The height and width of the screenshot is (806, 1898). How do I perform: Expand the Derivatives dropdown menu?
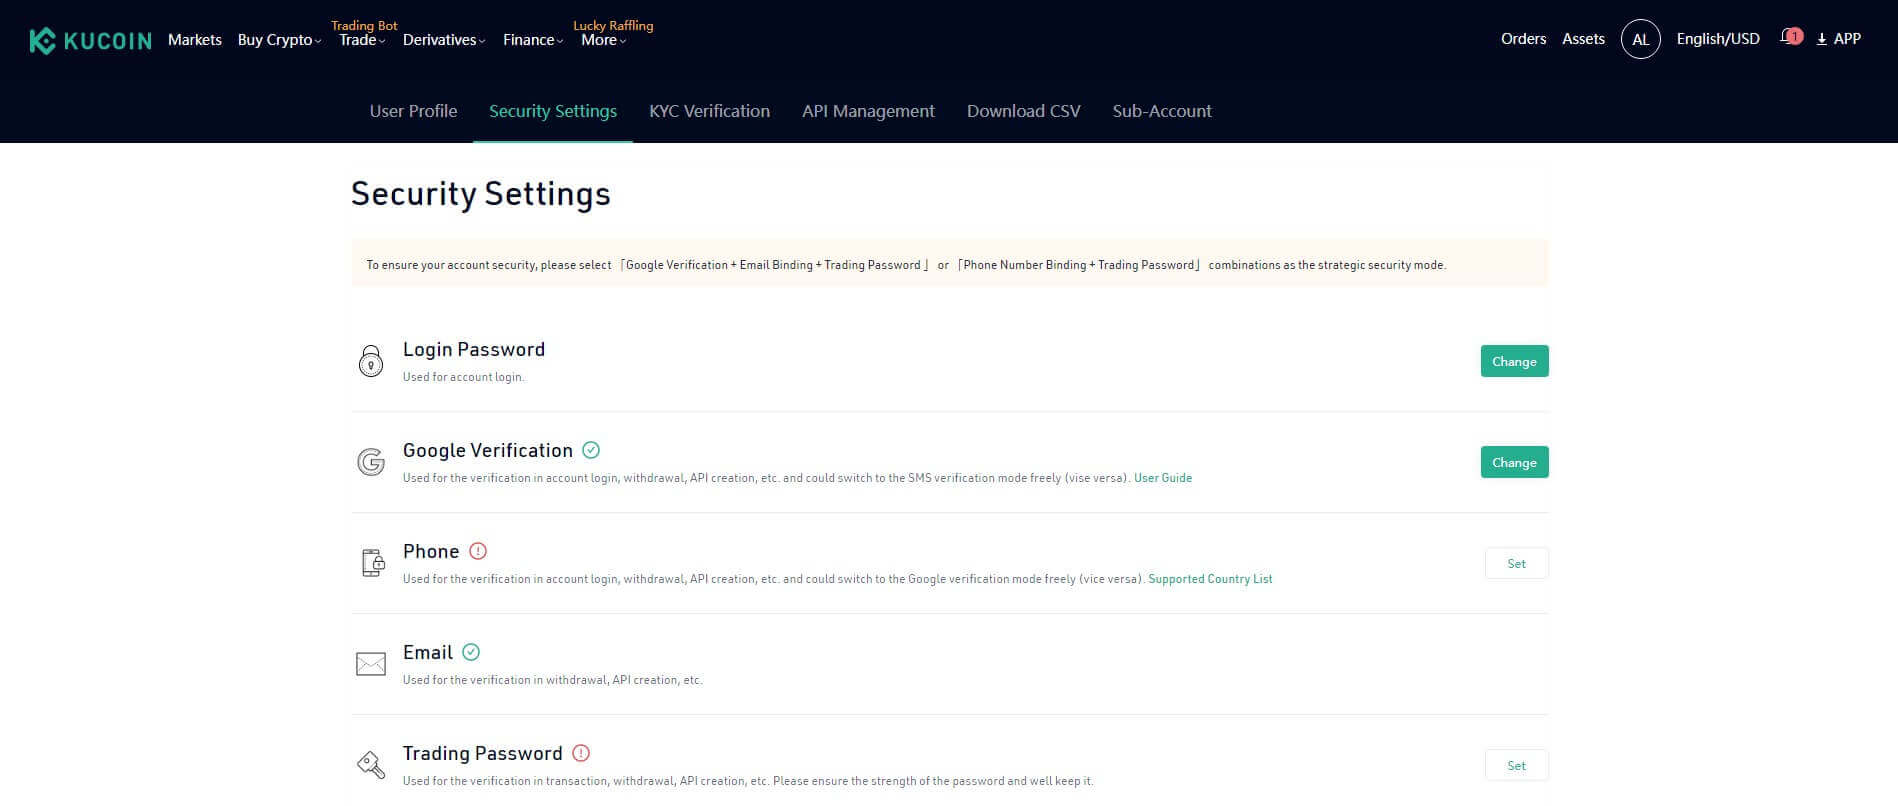pyautogui.click(x=443, y=40)
